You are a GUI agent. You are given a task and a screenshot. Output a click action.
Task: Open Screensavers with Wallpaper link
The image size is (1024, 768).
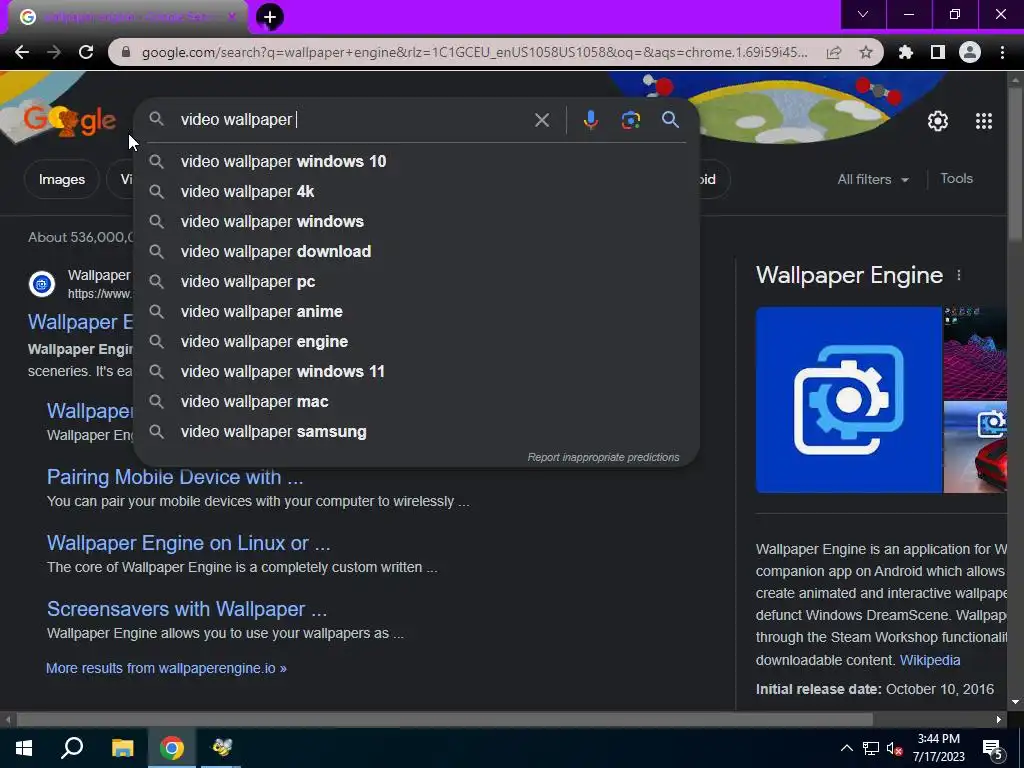coord(187,609)
